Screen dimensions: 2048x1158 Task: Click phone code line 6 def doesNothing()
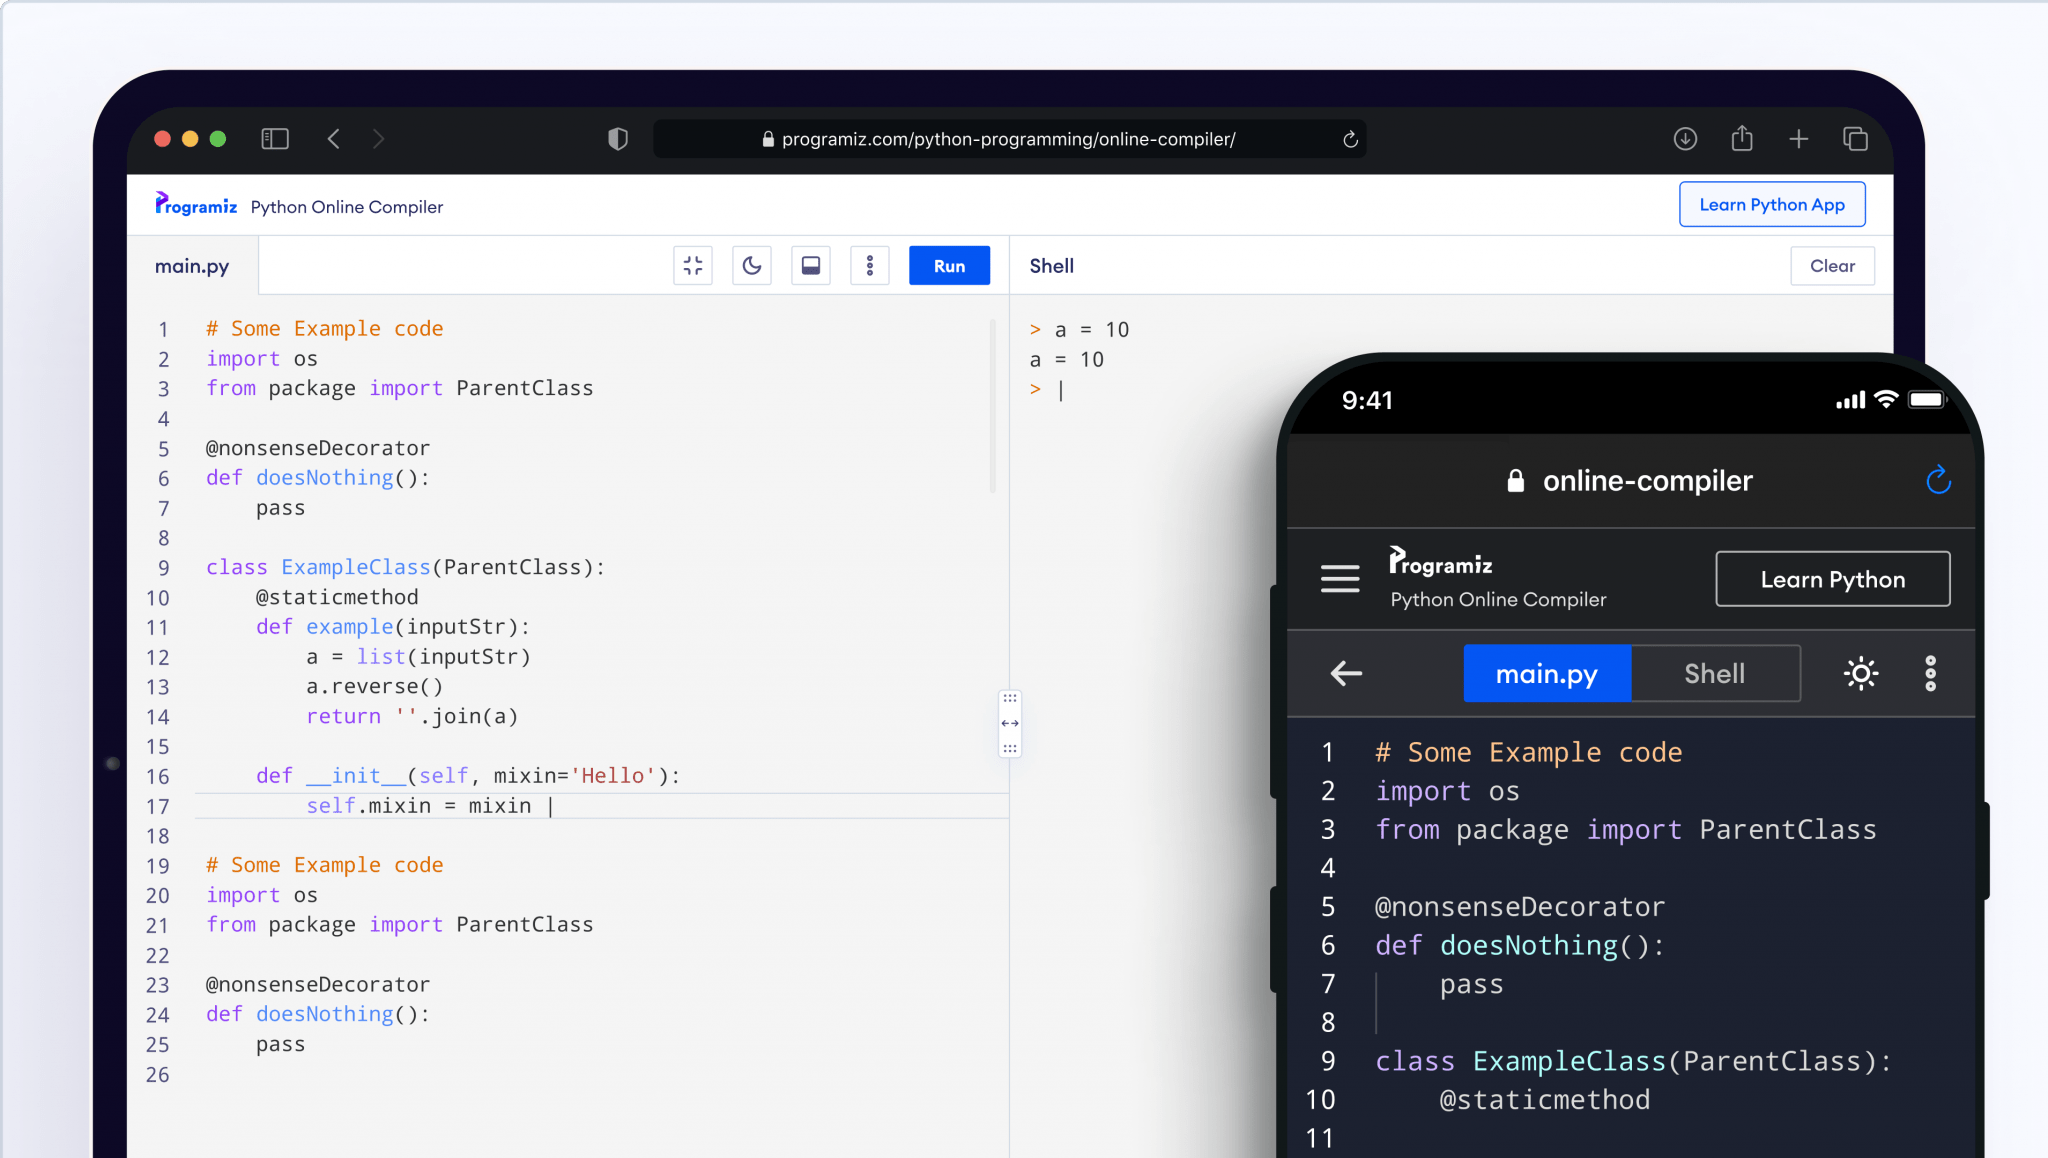click(1520, 946)
